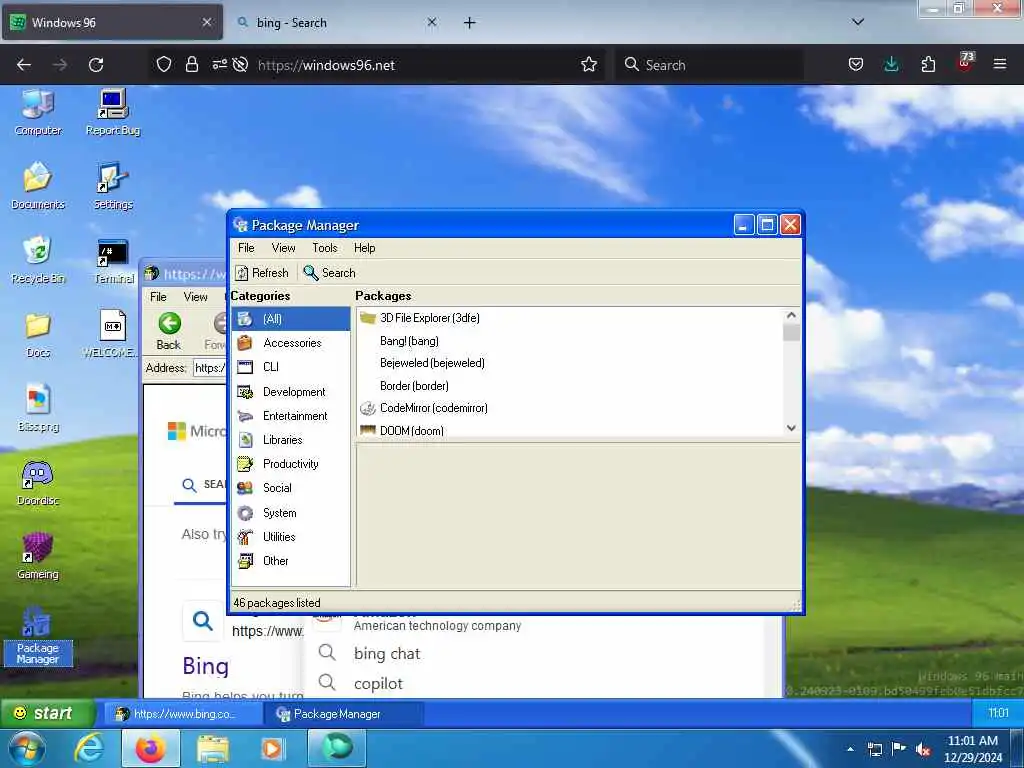This screenshot has width=1024, height=768.
Task: Select the Package Manager desktop icon
Action: pos(38,637)
